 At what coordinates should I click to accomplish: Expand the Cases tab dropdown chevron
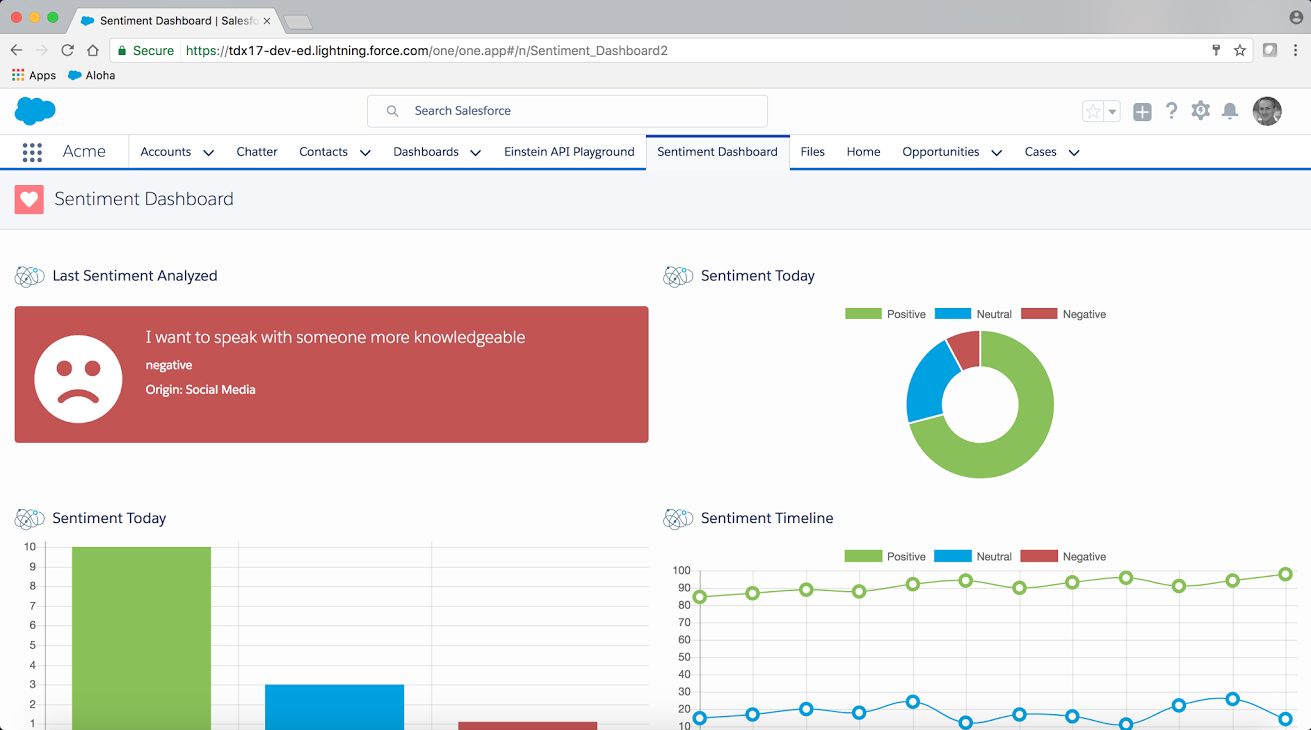click(1074, 153)
